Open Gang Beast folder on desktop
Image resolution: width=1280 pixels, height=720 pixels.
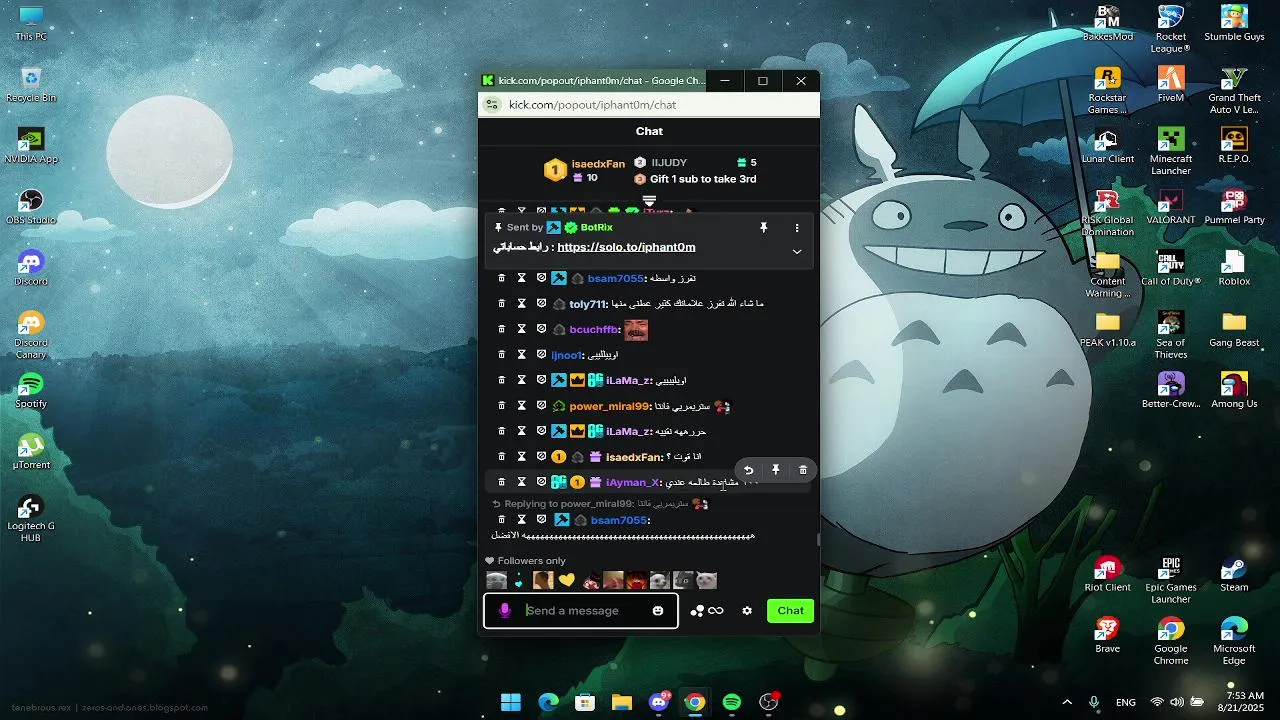[1234, 329]
